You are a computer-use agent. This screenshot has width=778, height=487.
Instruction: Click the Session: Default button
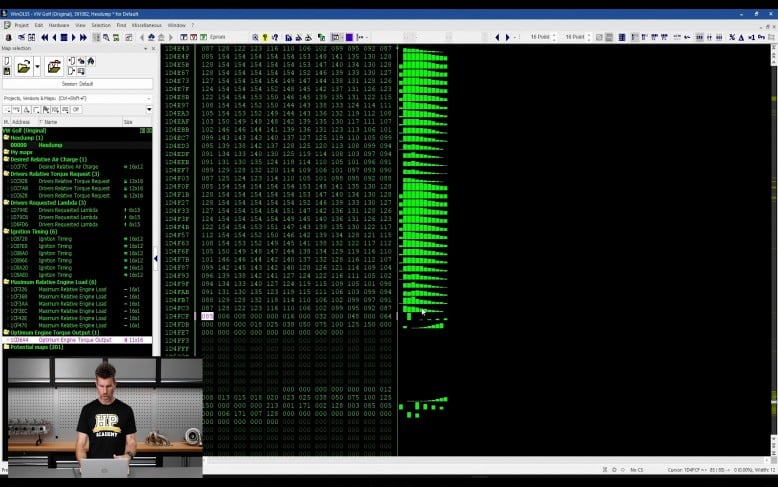click(77, 84)
